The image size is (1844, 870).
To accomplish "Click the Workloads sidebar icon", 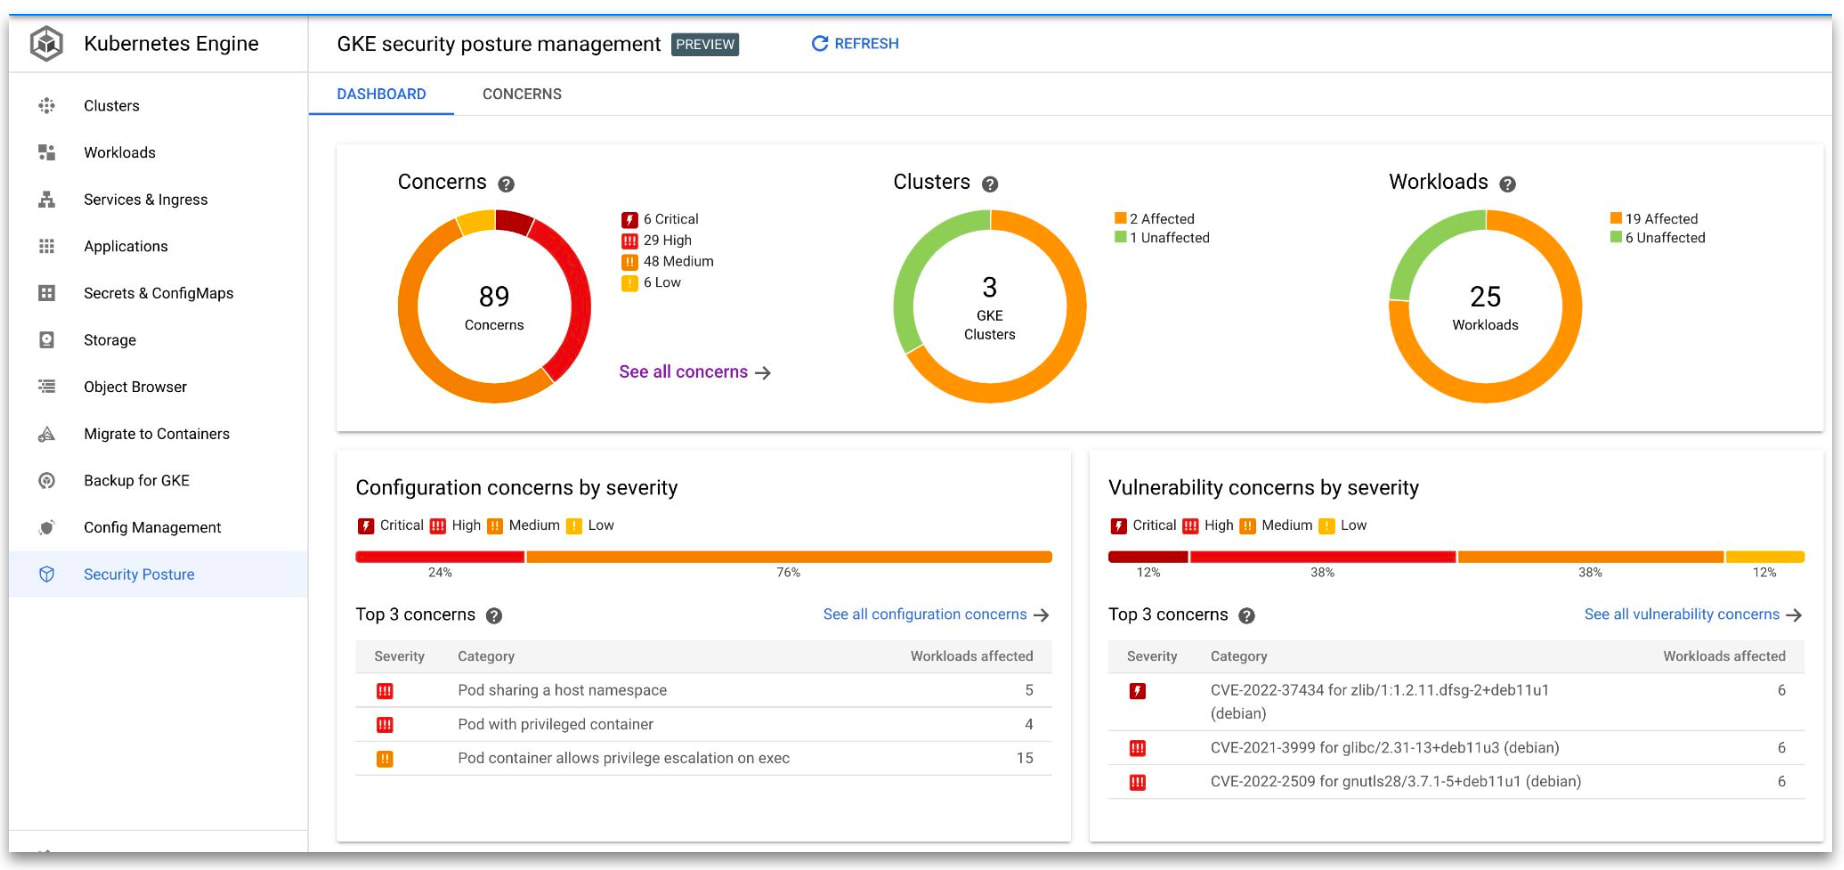I will pos(46,152).
